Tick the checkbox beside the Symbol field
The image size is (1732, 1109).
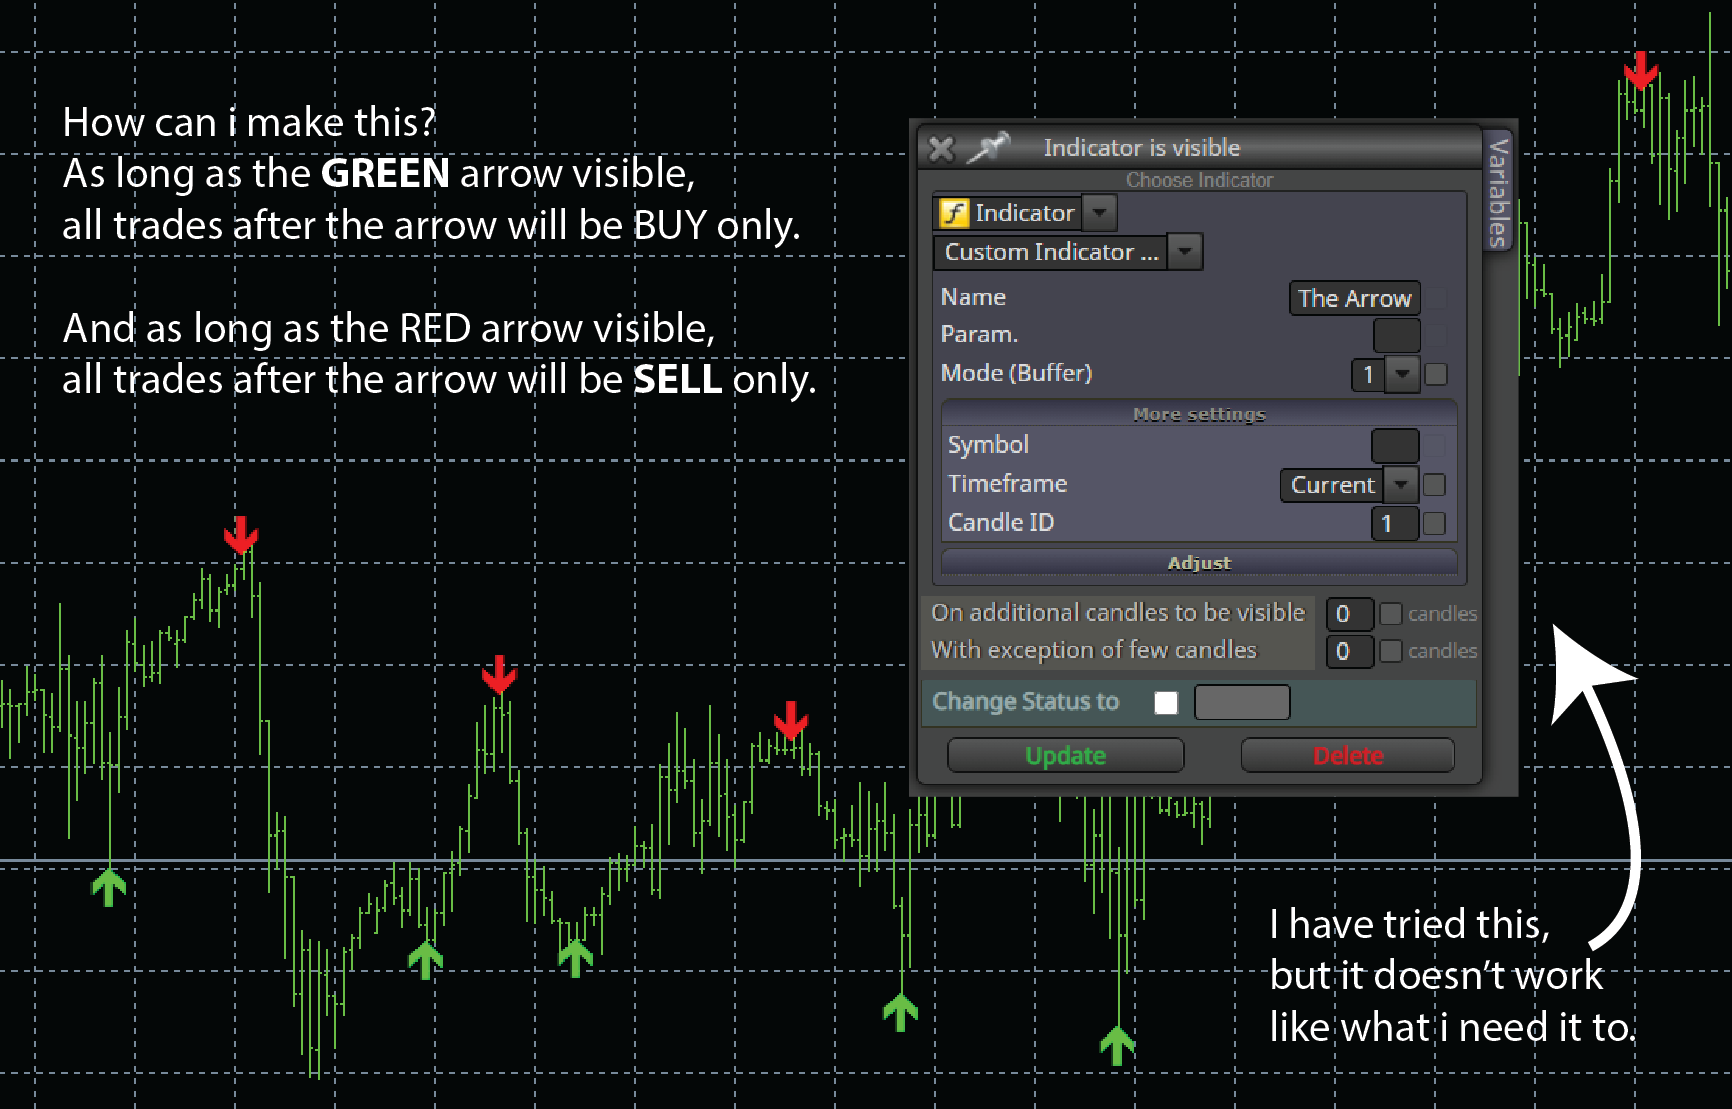coord(1435,445)
